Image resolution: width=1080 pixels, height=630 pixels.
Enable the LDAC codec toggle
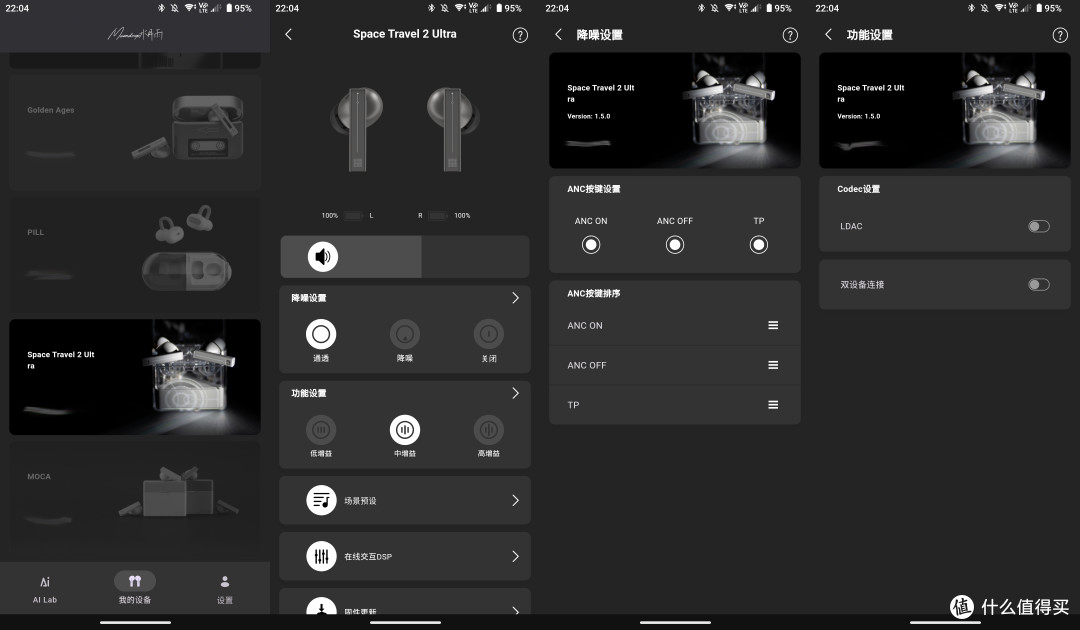coord(1039,226)
